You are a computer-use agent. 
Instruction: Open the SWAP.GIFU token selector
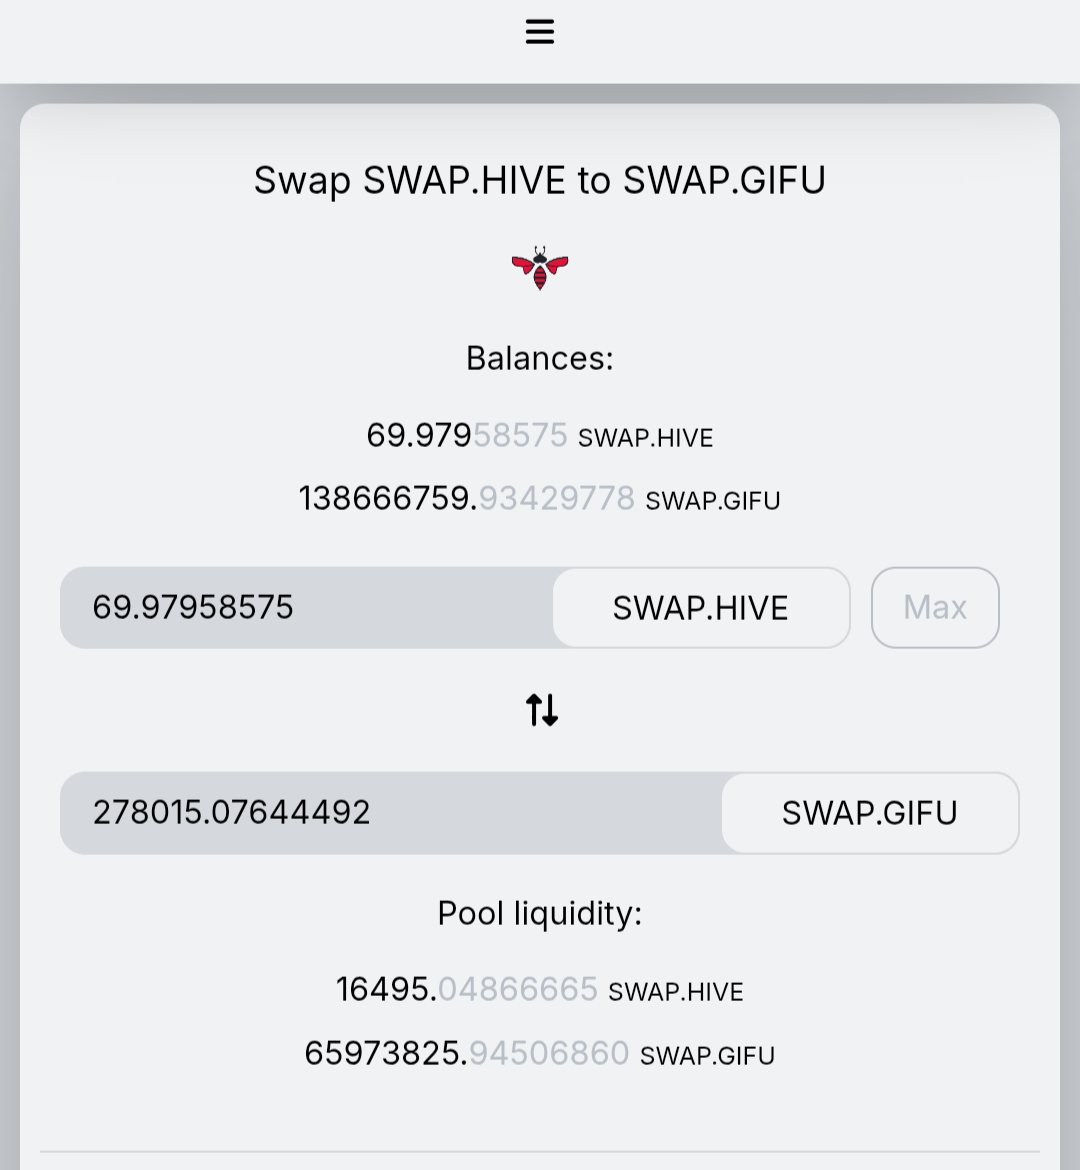point(869,813)
